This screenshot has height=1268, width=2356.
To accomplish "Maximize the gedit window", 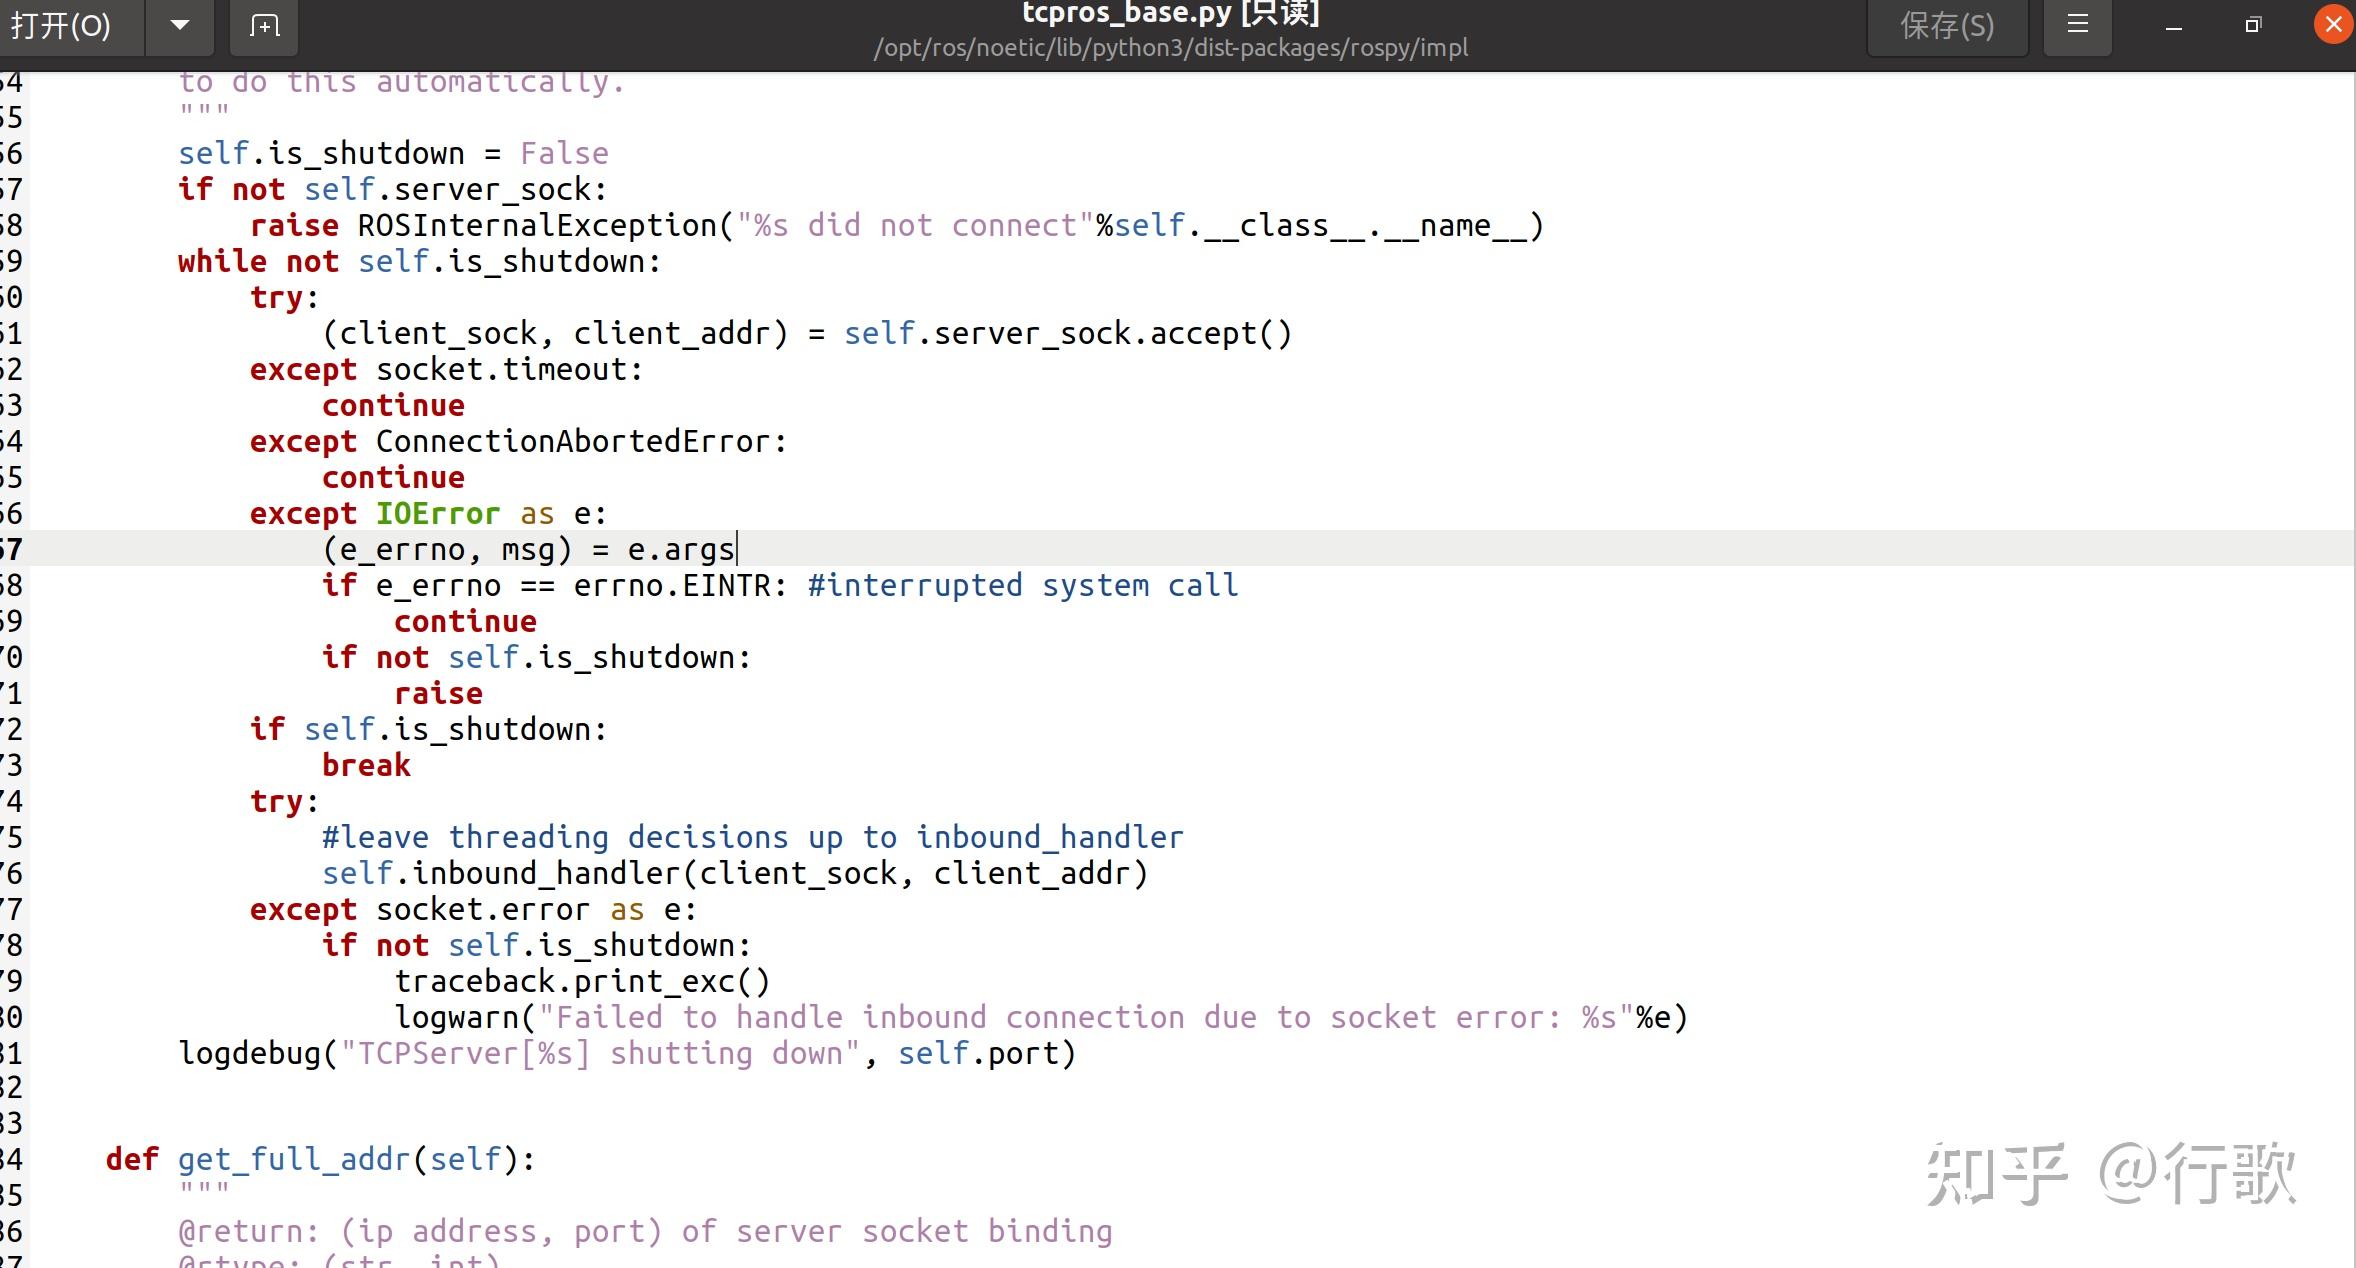I will pos(2252,26).
